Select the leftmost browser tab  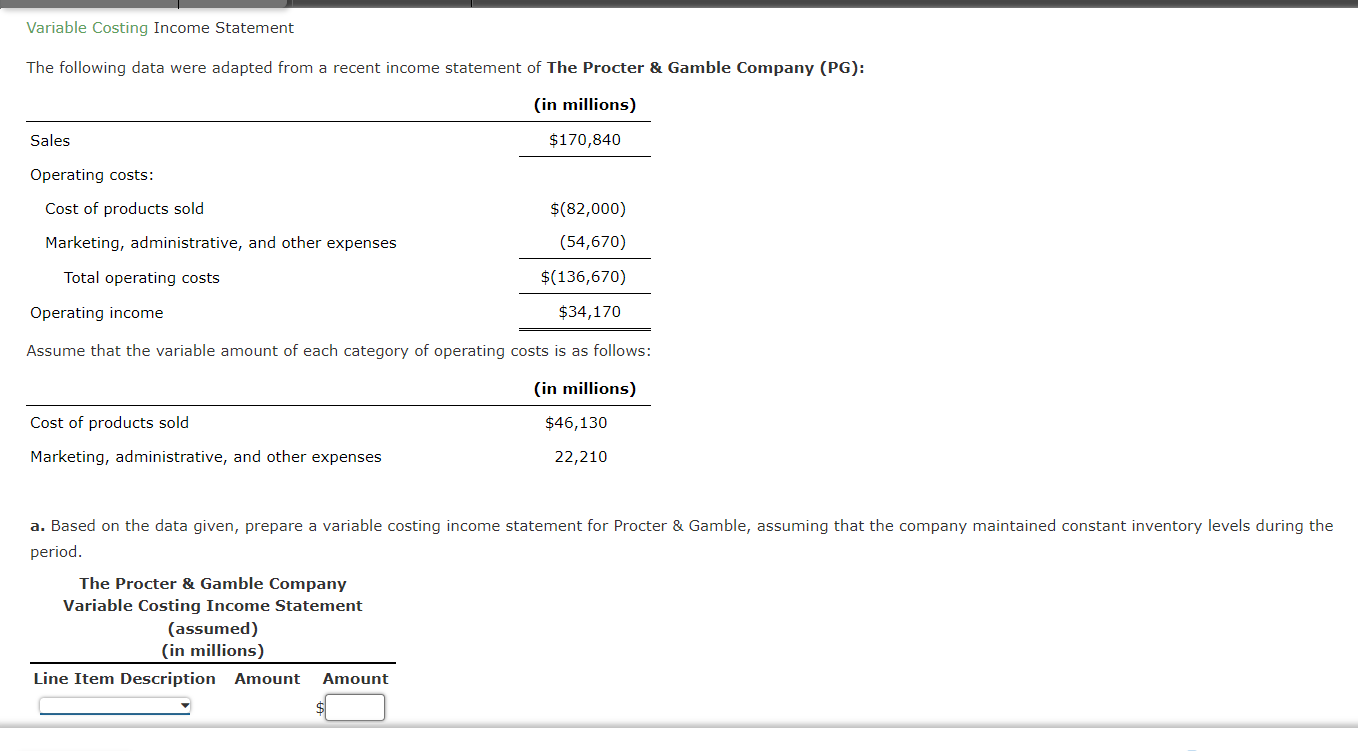90,5
